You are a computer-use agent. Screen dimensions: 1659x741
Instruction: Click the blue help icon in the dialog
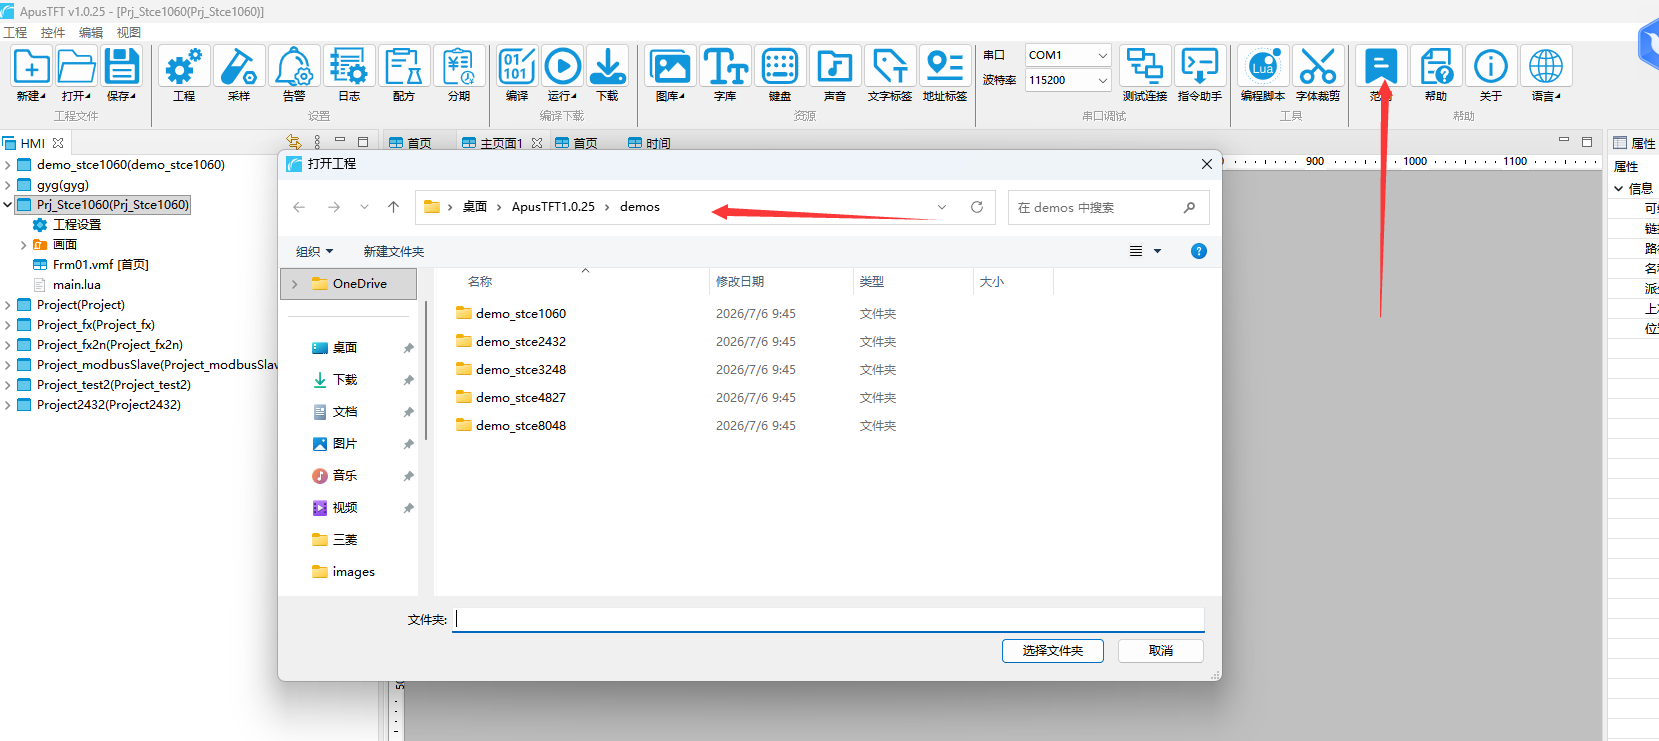1199,251
